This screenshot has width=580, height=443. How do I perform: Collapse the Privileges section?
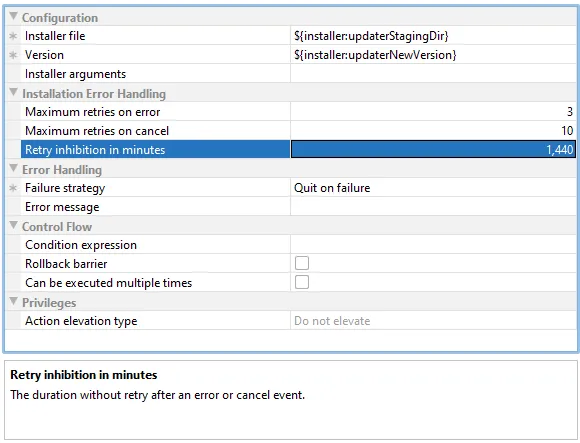13,302
